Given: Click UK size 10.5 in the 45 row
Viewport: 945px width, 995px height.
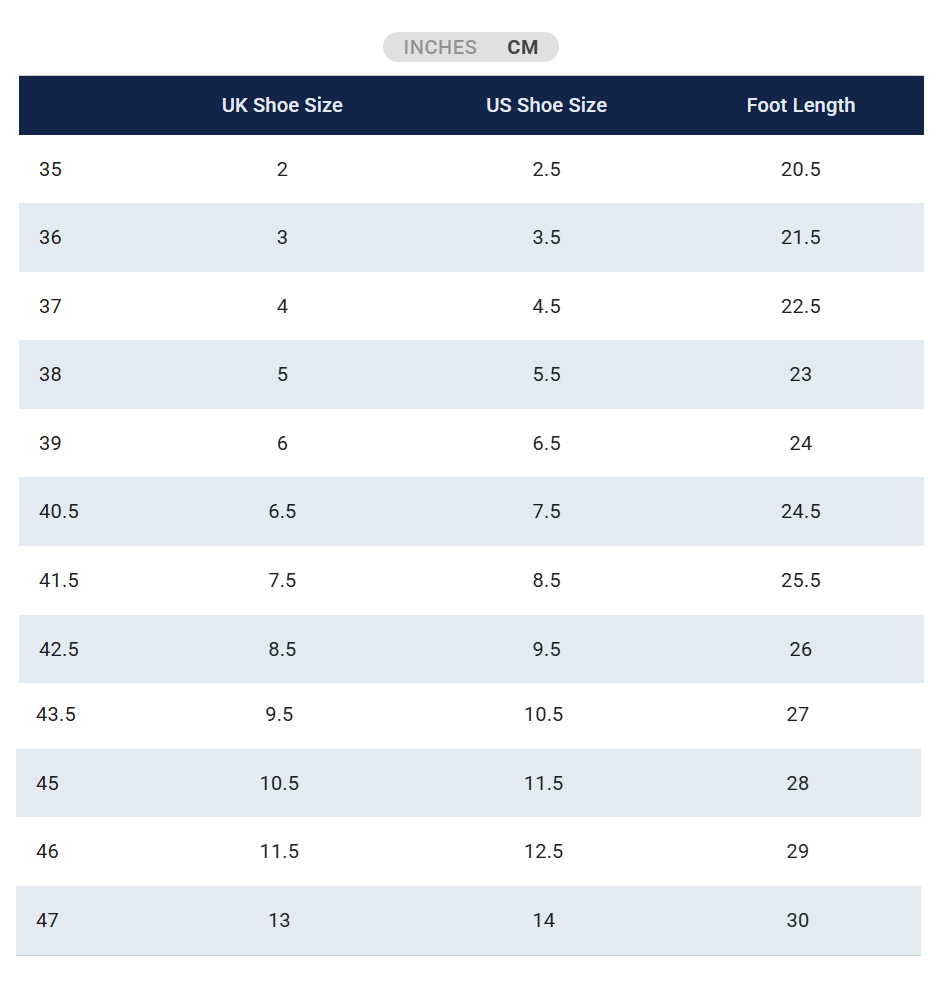Looking at the screenshot, I should tap(279, 783).
